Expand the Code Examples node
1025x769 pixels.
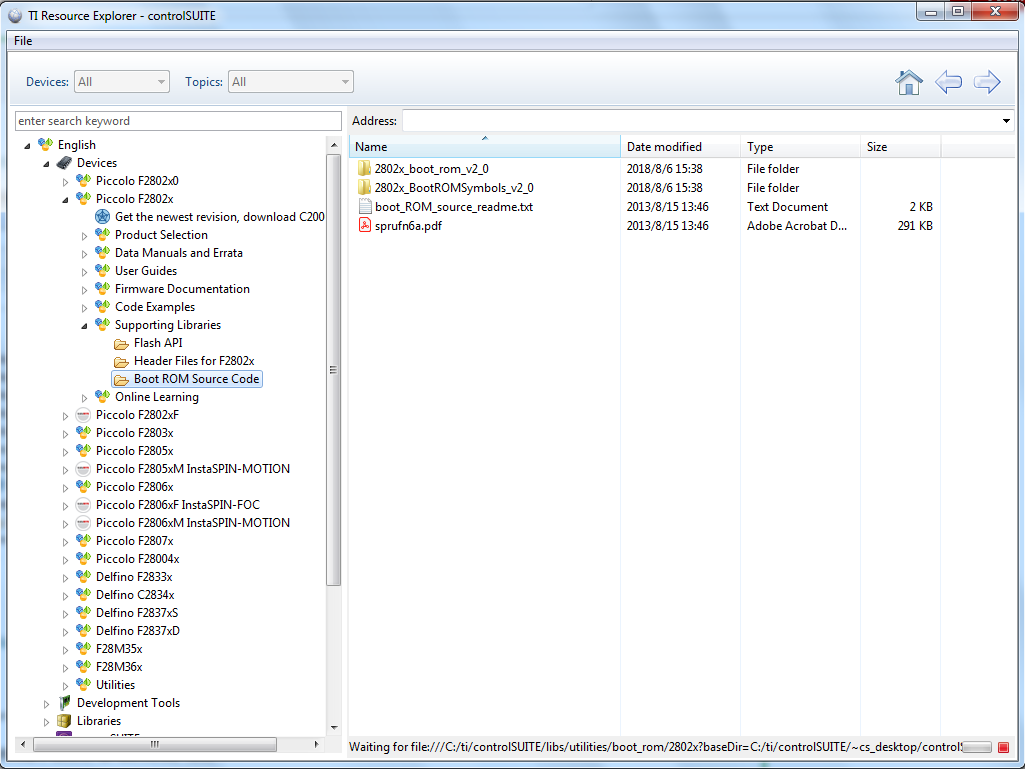84,308
